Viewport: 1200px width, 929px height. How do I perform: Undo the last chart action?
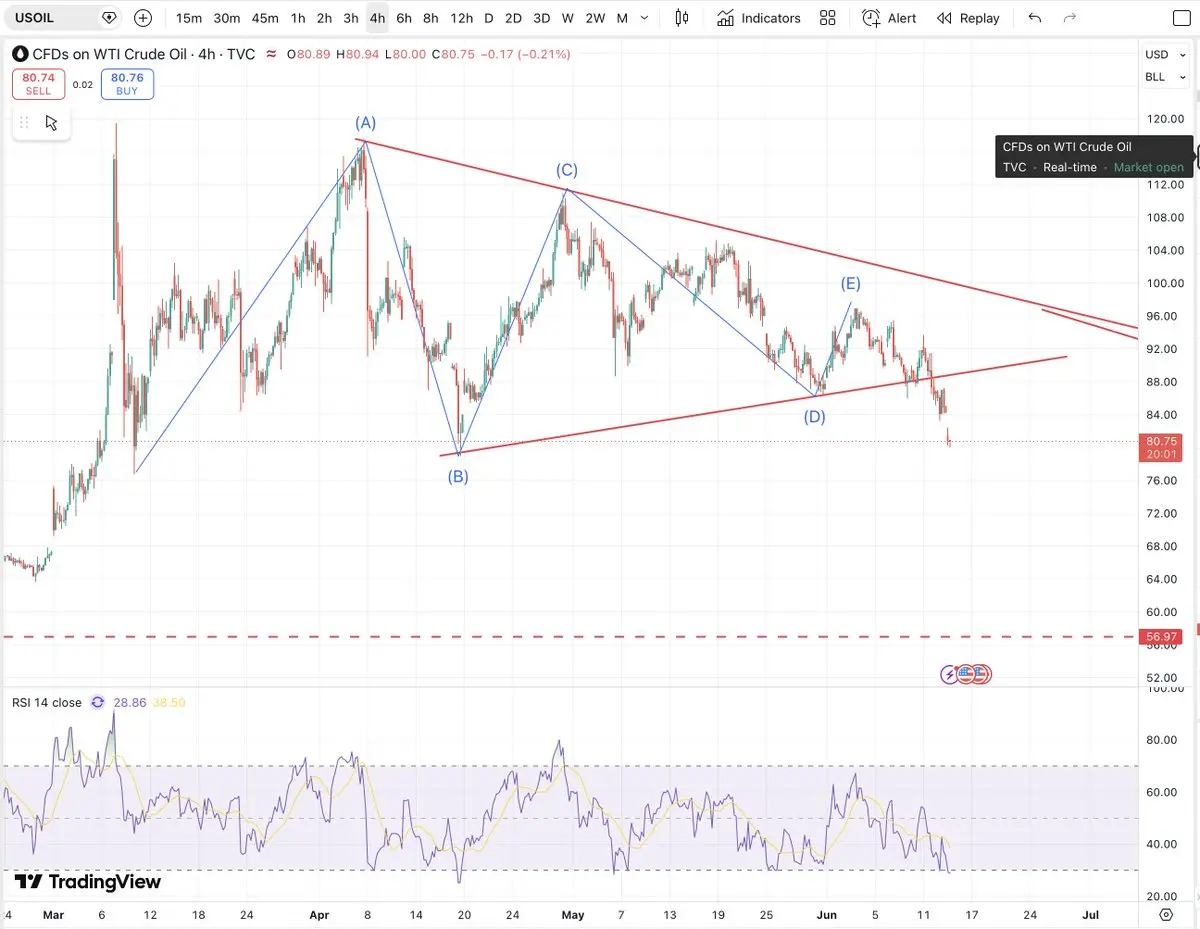coord(1035,18)
